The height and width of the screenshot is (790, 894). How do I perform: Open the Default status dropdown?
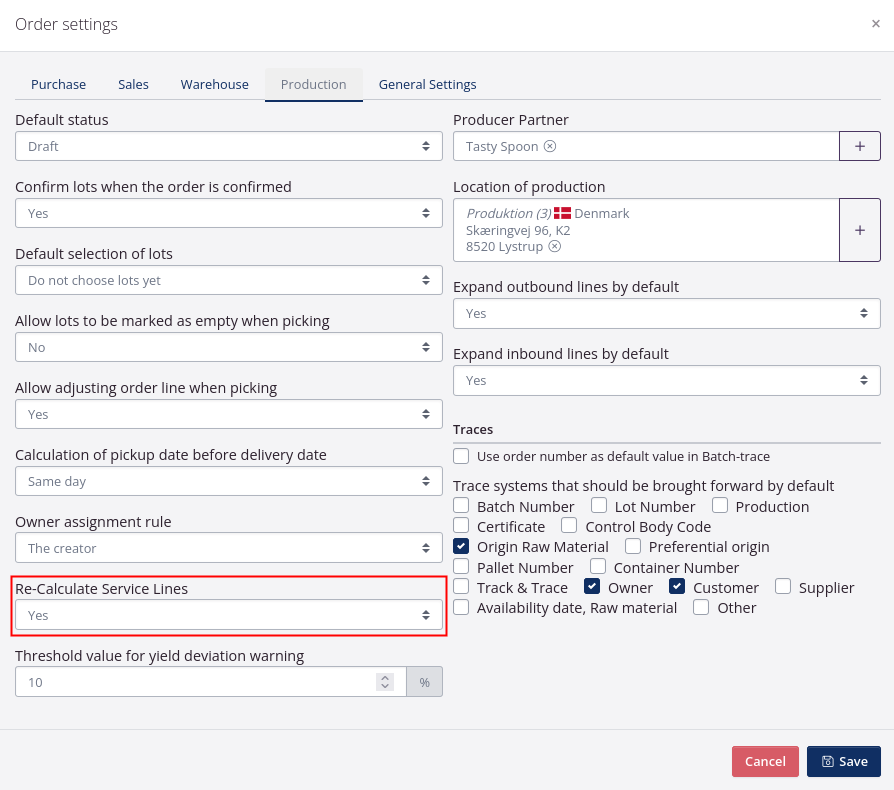point(228,146)
